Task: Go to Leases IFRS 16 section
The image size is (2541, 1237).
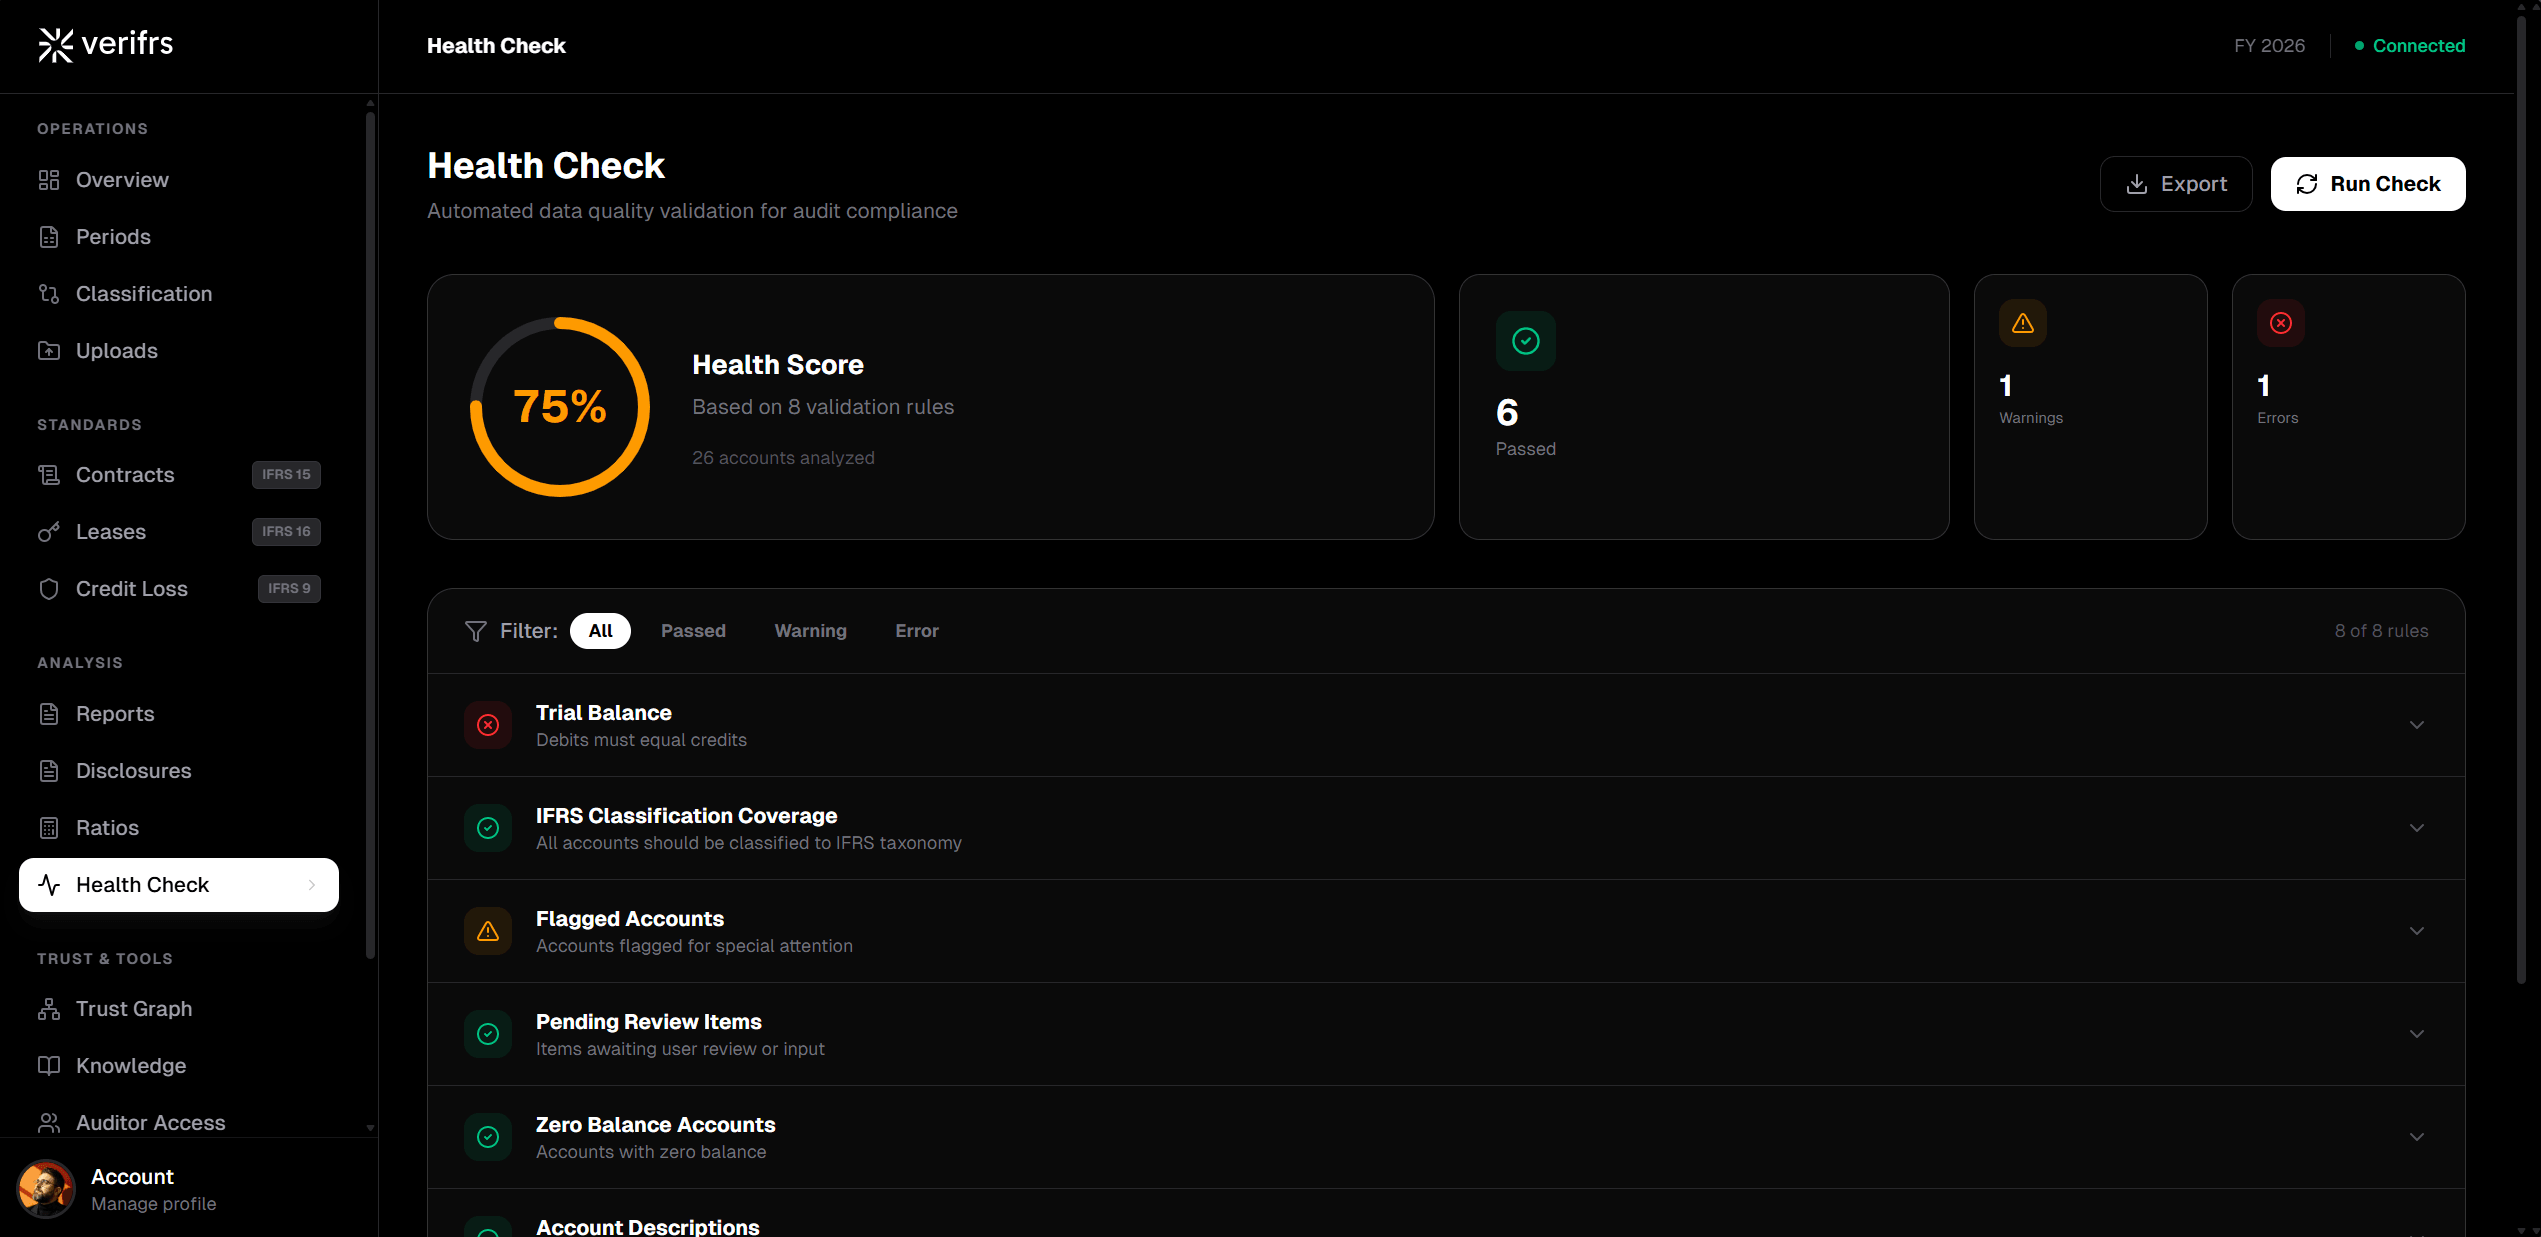Action: pyautogui.click(x=111, y=532)
